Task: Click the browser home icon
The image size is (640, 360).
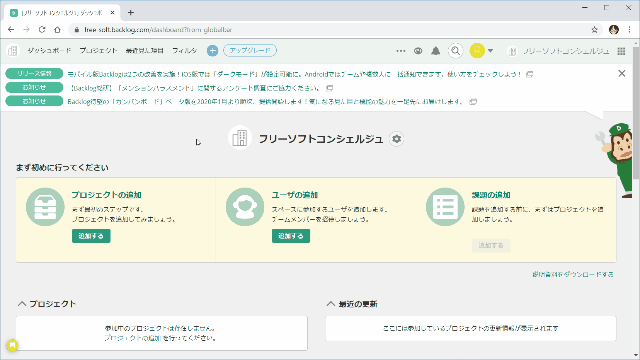Action: 58,29
